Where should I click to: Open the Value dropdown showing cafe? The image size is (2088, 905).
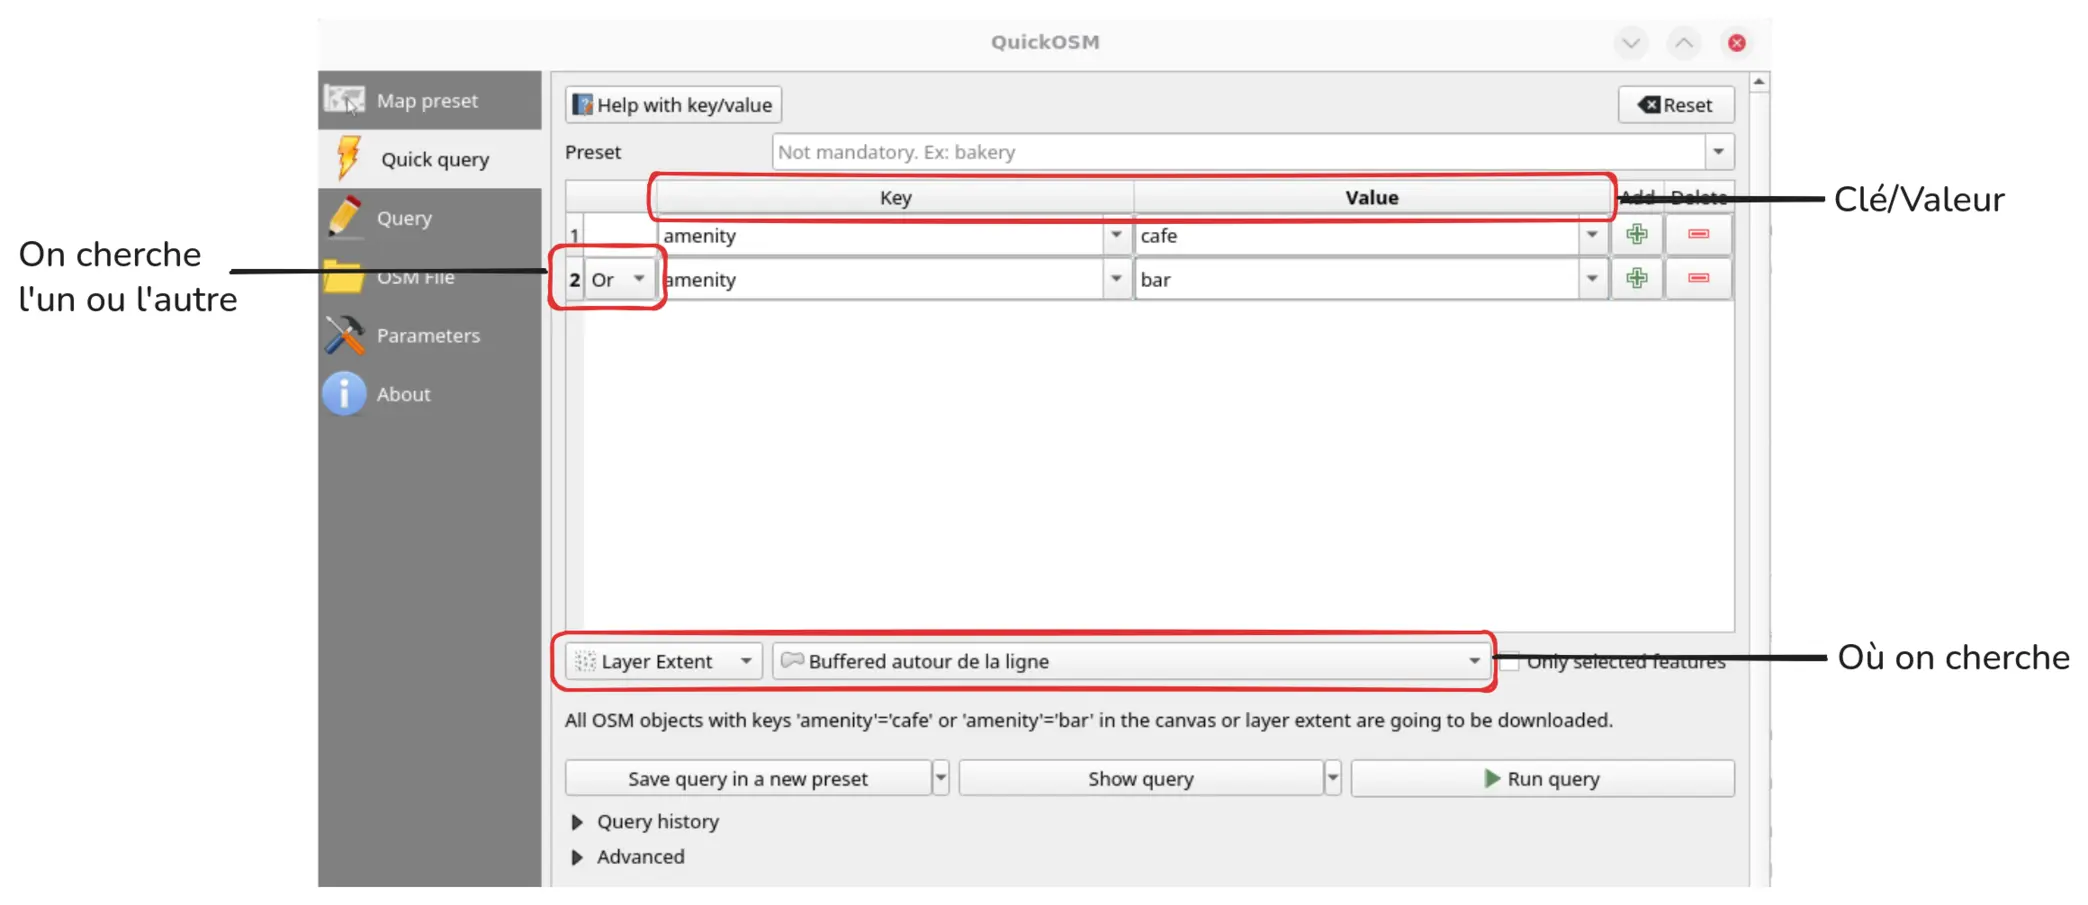click(1592, 236)
